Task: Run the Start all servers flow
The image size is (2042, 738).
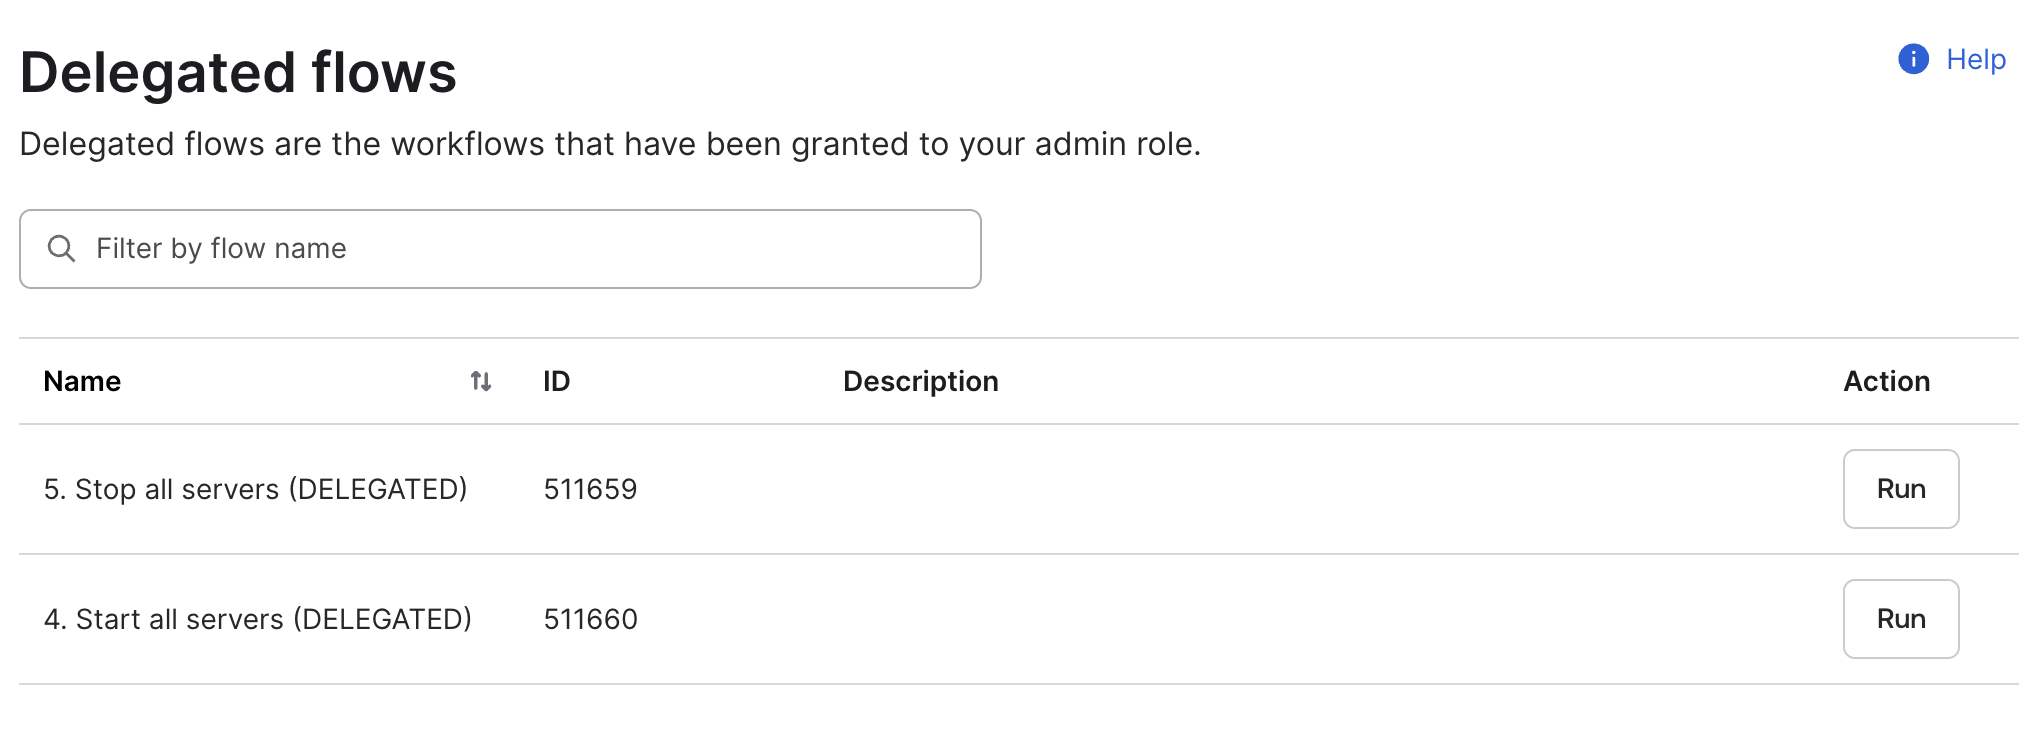Action: [x=1900, y=619]
